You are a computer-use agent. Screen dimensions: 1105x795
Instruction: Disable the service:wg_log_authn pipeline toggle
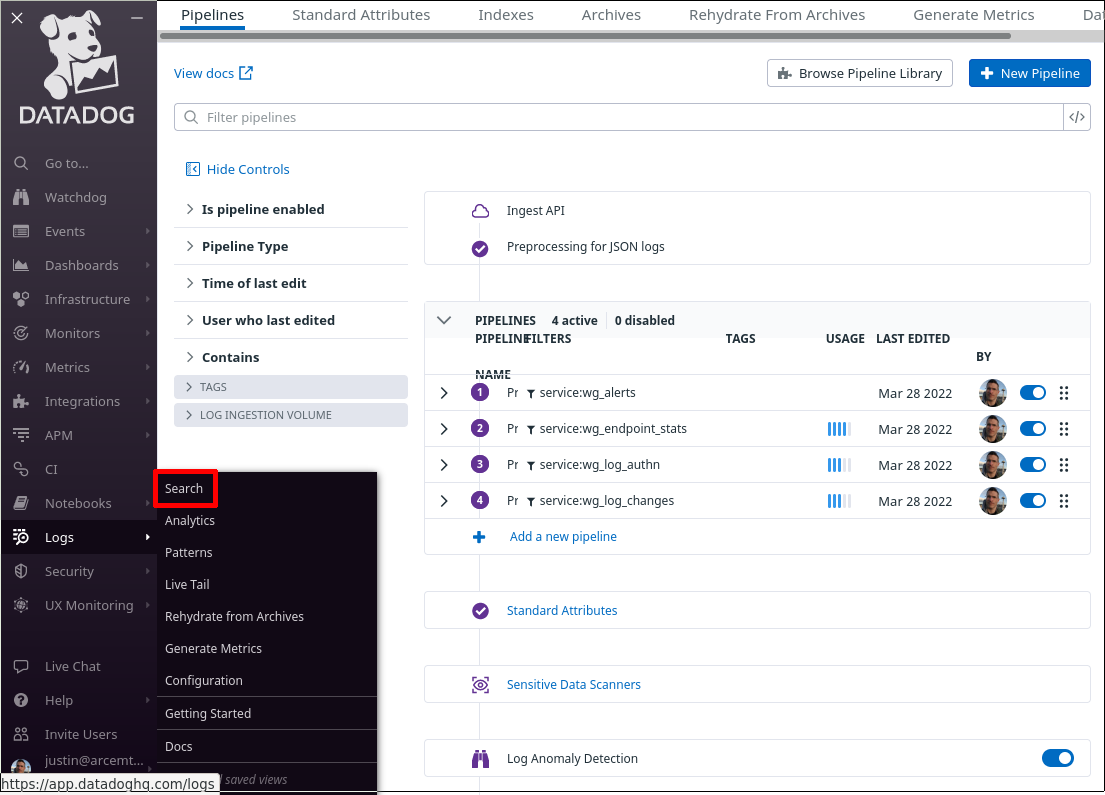(x=1032, y=464)
